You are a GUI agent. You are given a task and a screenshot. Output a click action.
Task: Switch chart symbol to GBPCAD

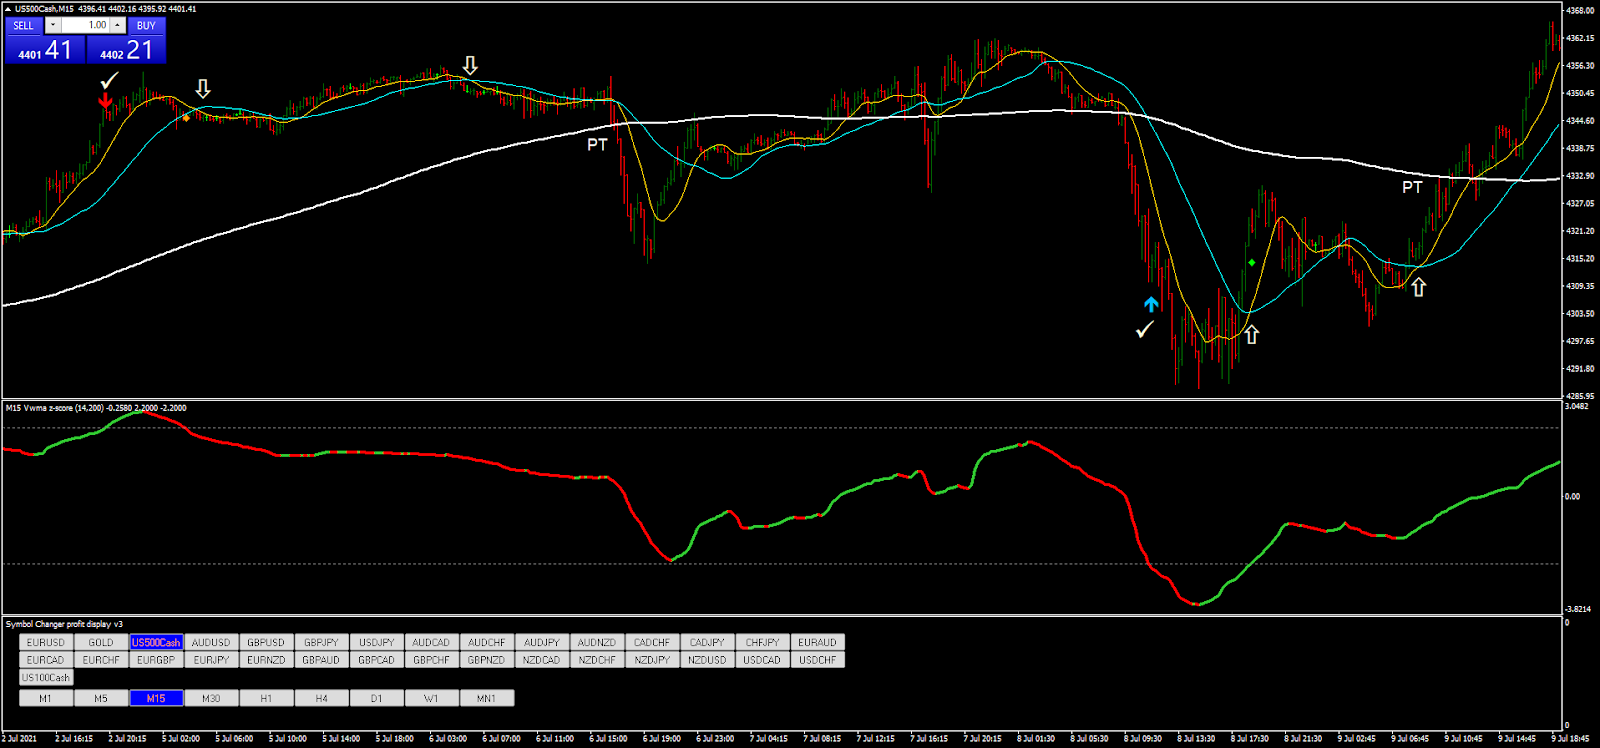[377, 660]
